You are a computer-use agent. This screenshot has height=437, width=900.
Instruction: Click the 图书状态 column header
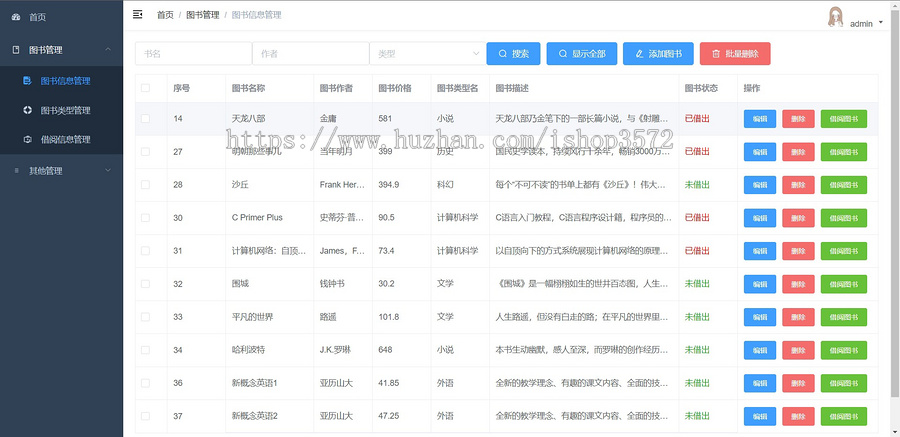coord(701,88)
